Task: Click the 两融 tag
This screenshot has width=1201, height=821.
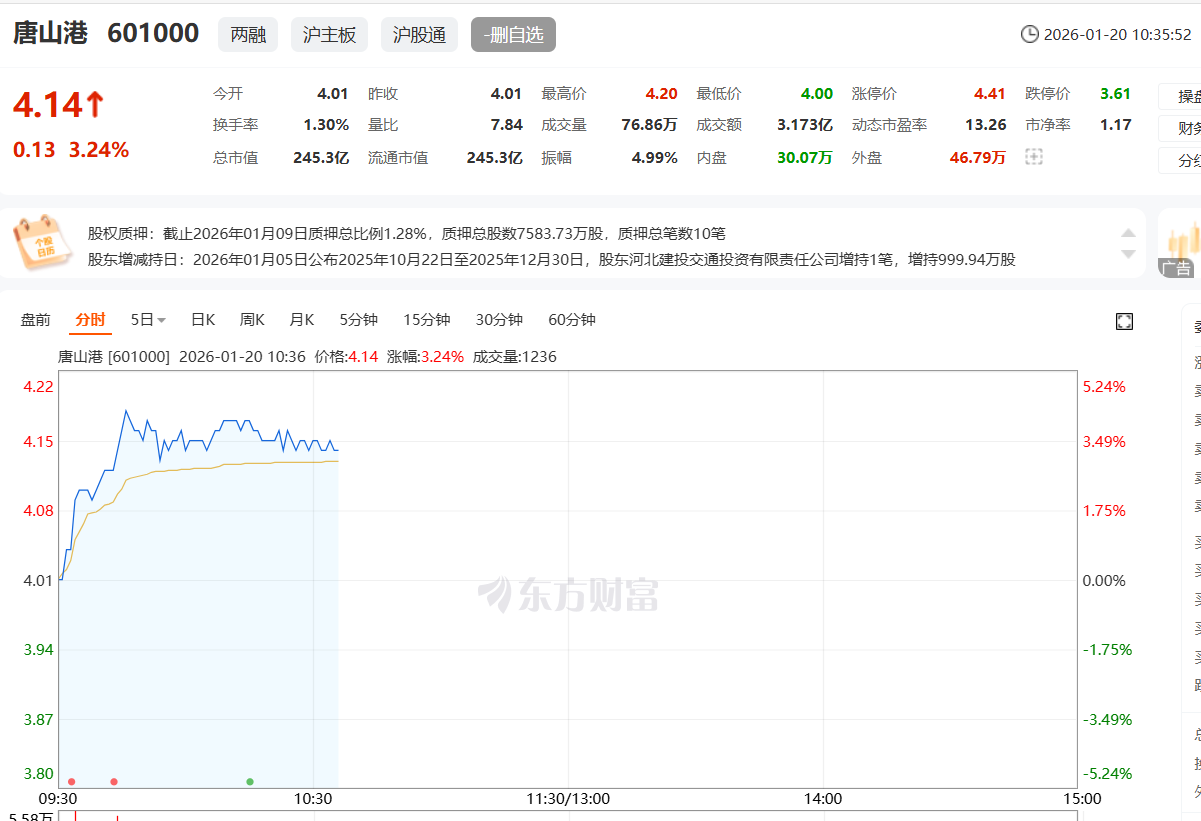Action: (248, 35)
